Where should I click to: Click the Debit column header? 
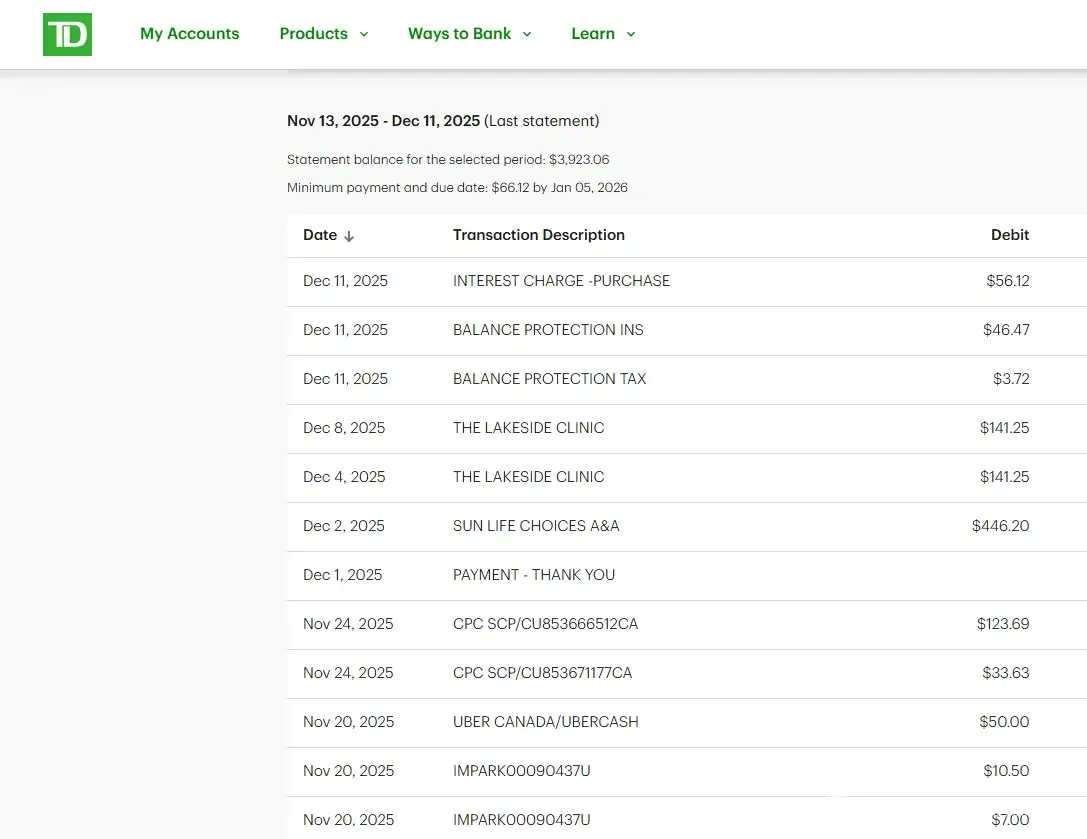pos(1009,235)
